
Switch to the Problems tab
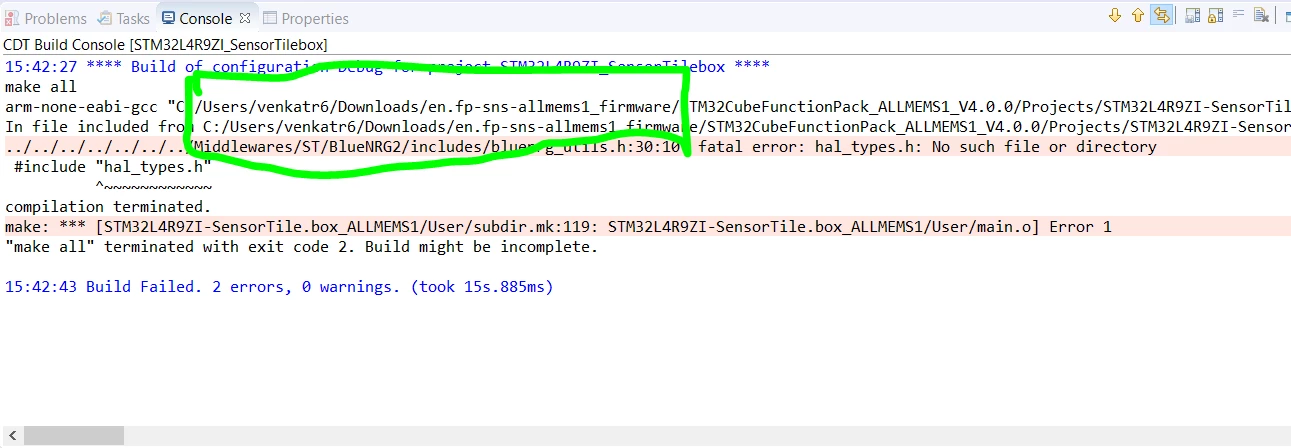coord(46,18)
